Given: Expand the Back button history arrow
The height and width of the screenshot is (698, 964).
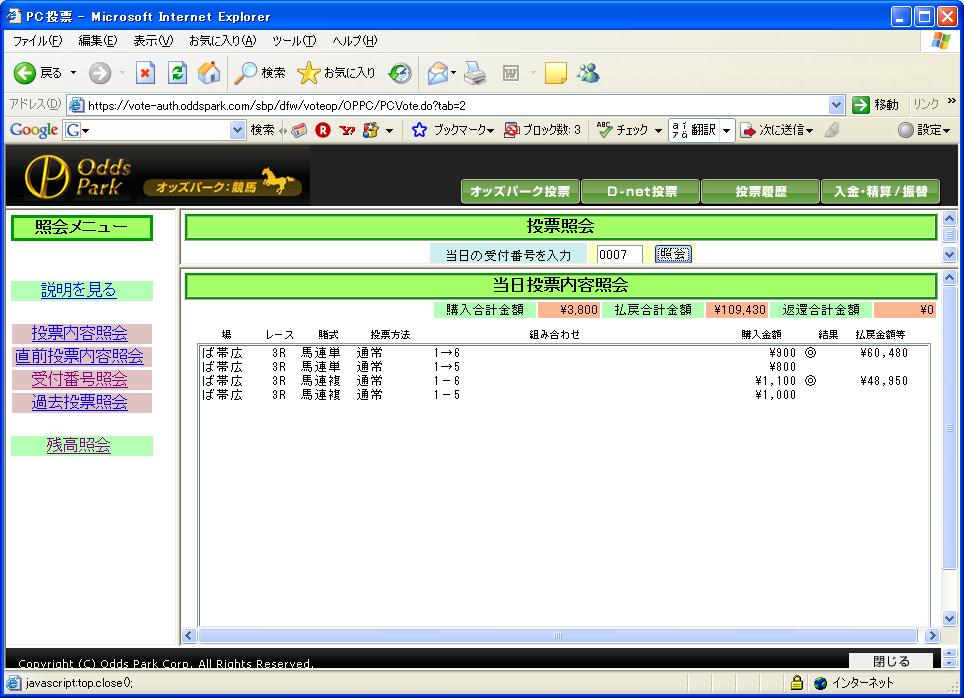Looking at the screenshot, I should click(73, 73).
